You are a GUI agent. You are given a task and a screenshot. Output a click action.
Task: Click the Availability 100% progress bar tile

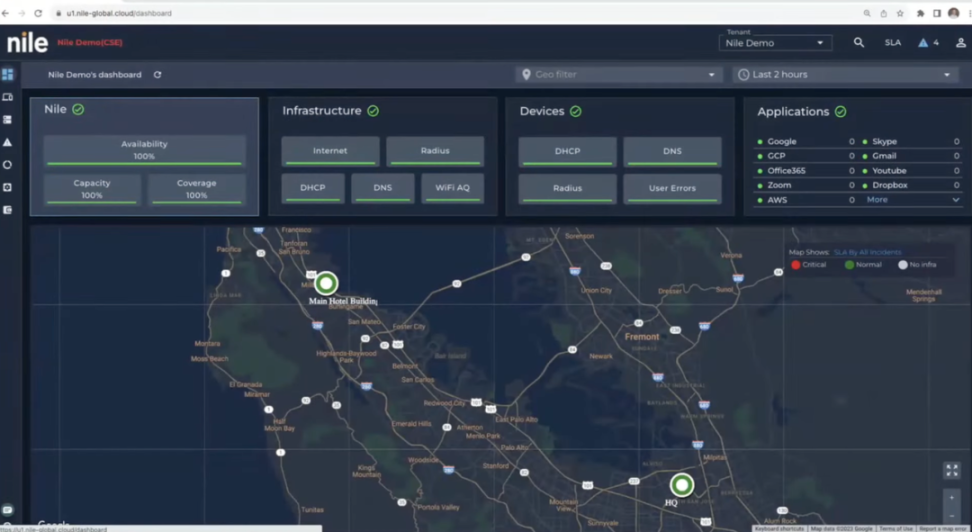coord(144,150)
